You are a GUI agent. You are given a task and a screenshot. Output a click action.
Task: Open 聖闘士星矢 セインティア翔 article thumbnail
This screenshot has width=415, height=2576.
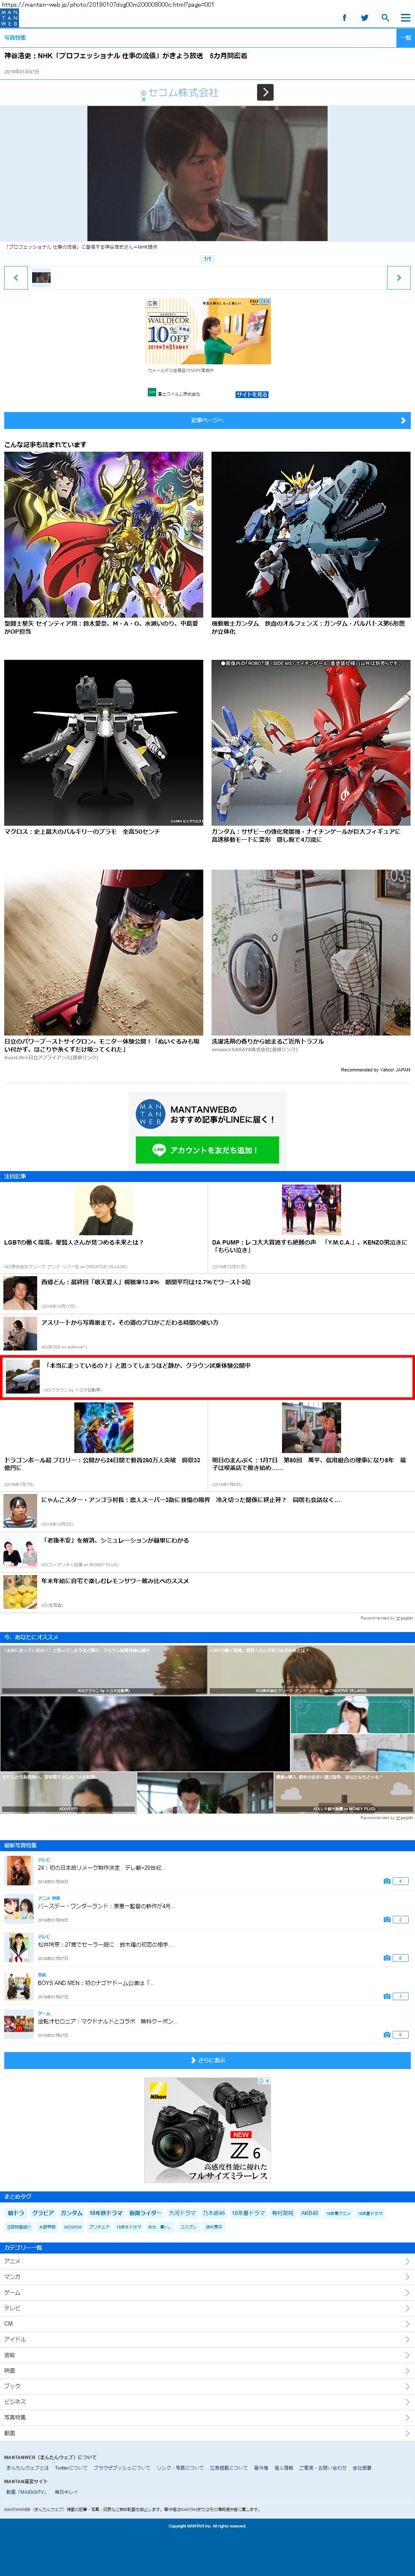click(103, 534)
